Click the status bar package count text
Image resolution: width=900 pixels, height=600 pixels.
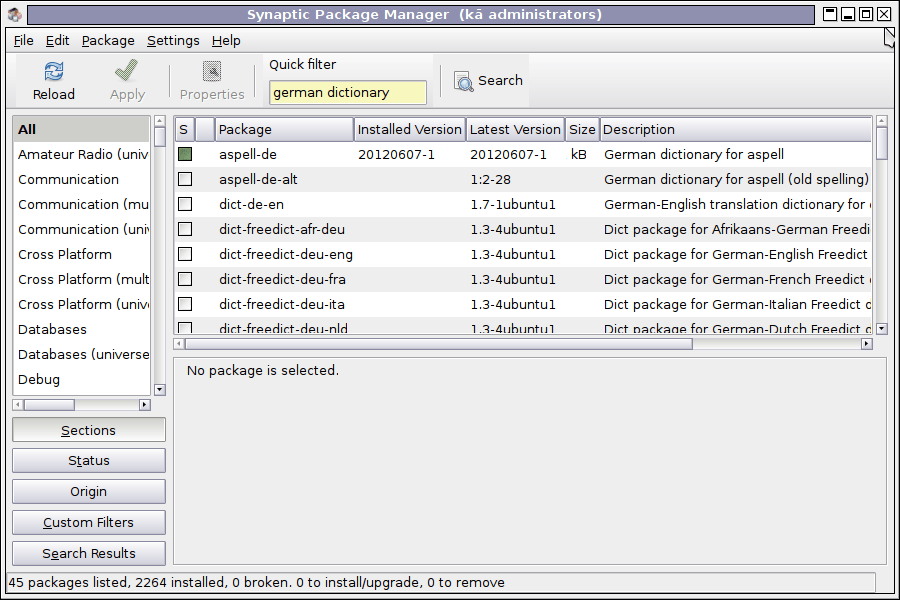tap(257, 583)
